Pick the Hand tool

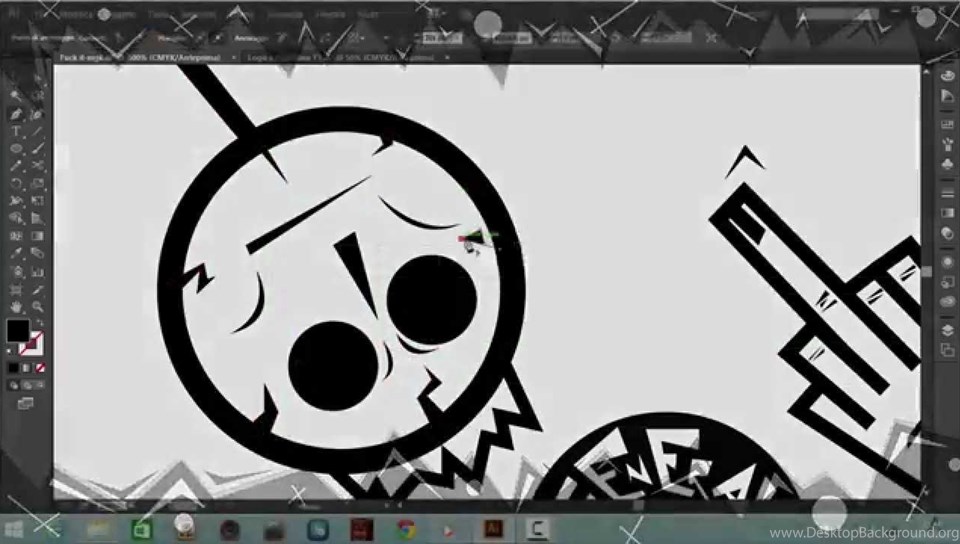[17, 307]
